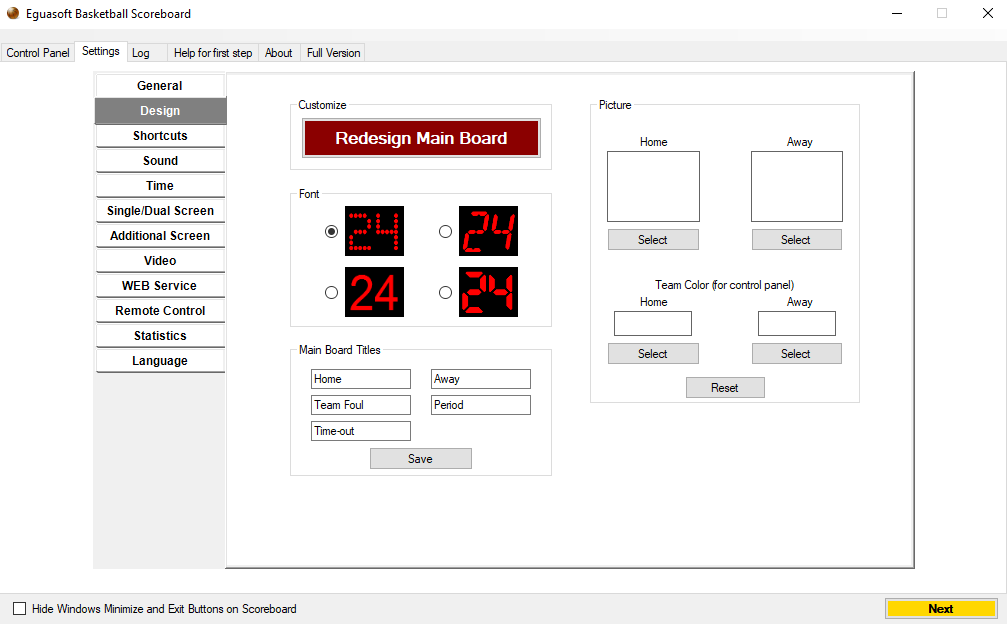Open Video settings section
The image size is (1007, 624).
coord(160,261)
